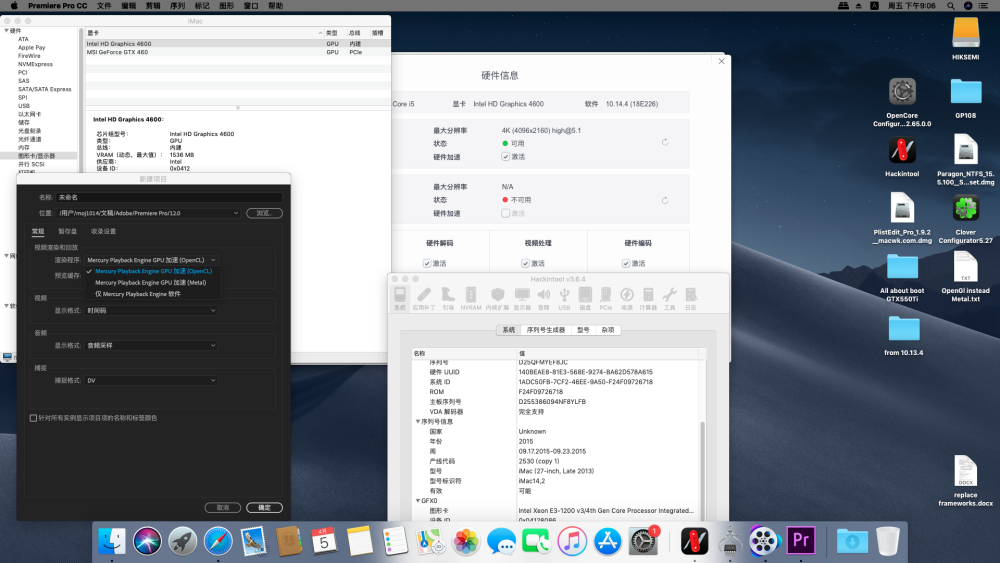1000x563 pixels.
Task: Collapse the 序列号信息 group in Hackintool
Action: point(418,421)
